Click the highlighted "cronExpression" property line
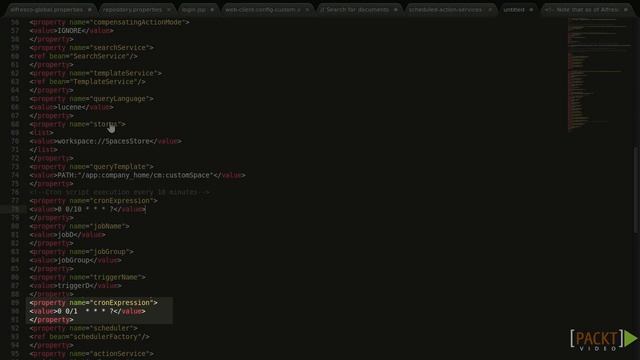640x360 pixels. point(93,303)
